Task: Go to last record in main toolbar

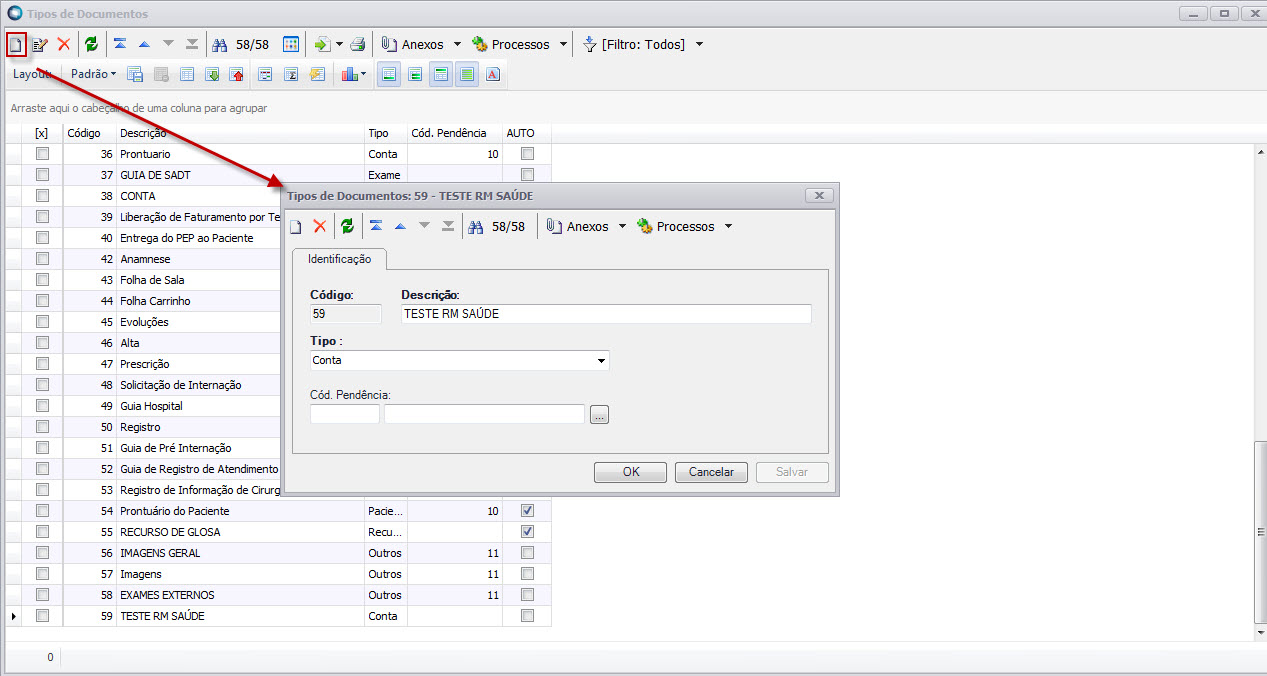Action: [192, 45]
